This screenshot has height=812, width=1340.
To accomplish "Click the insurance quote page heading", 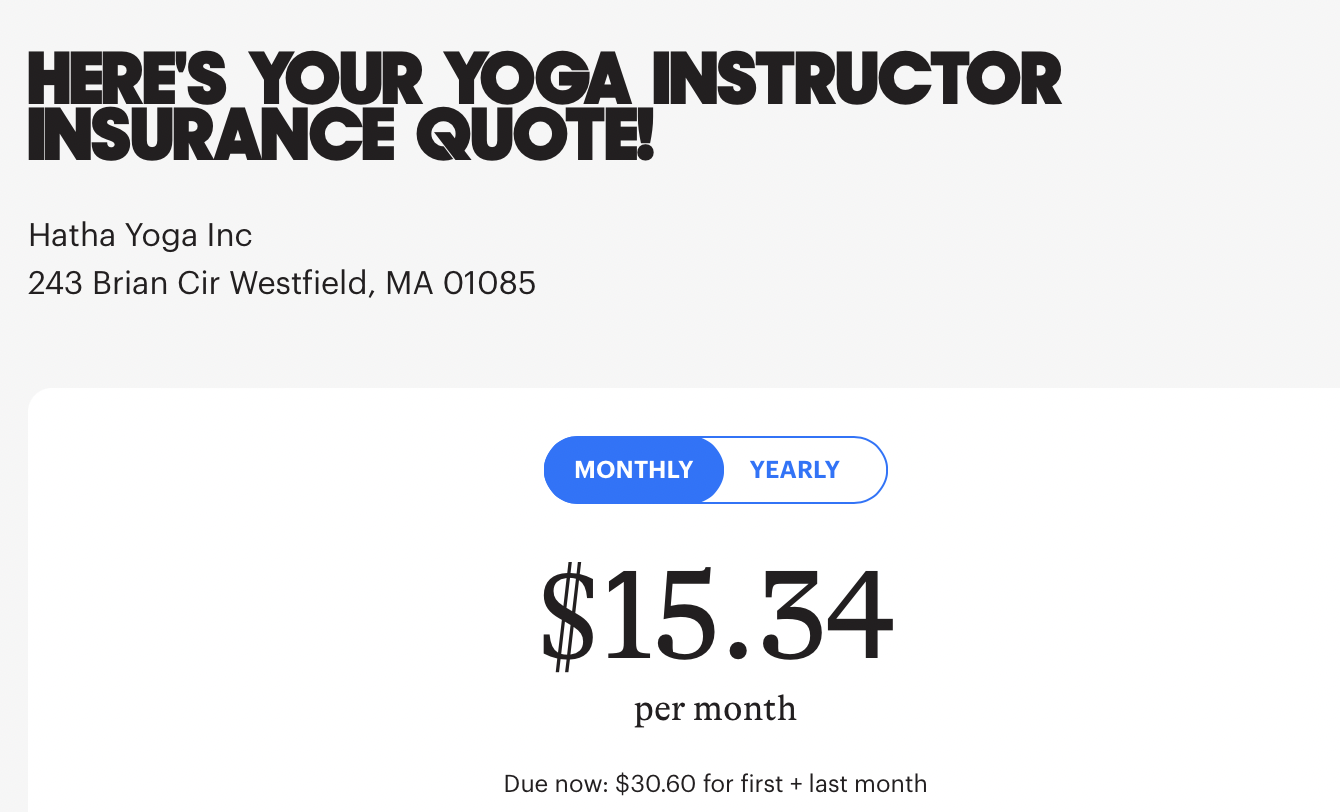I will [545, 107].
